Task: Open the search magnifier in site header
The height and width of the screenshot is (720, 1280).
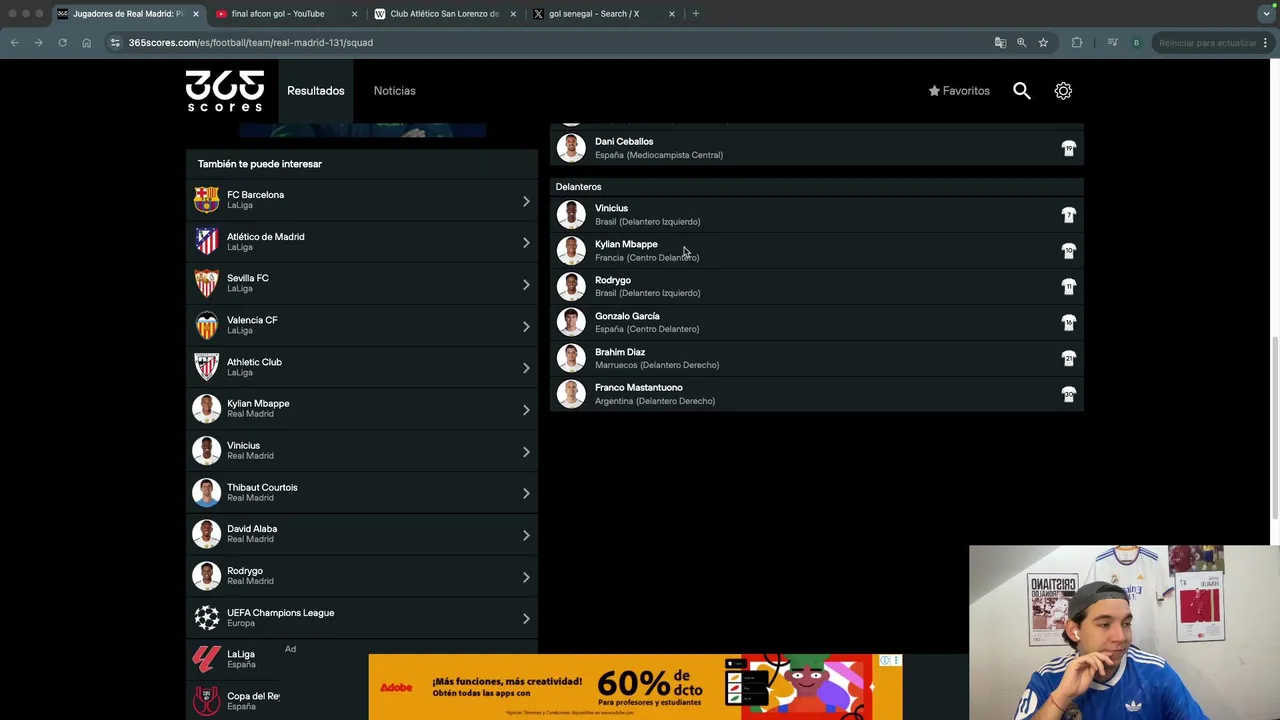Action: (x=1021, y=91)
